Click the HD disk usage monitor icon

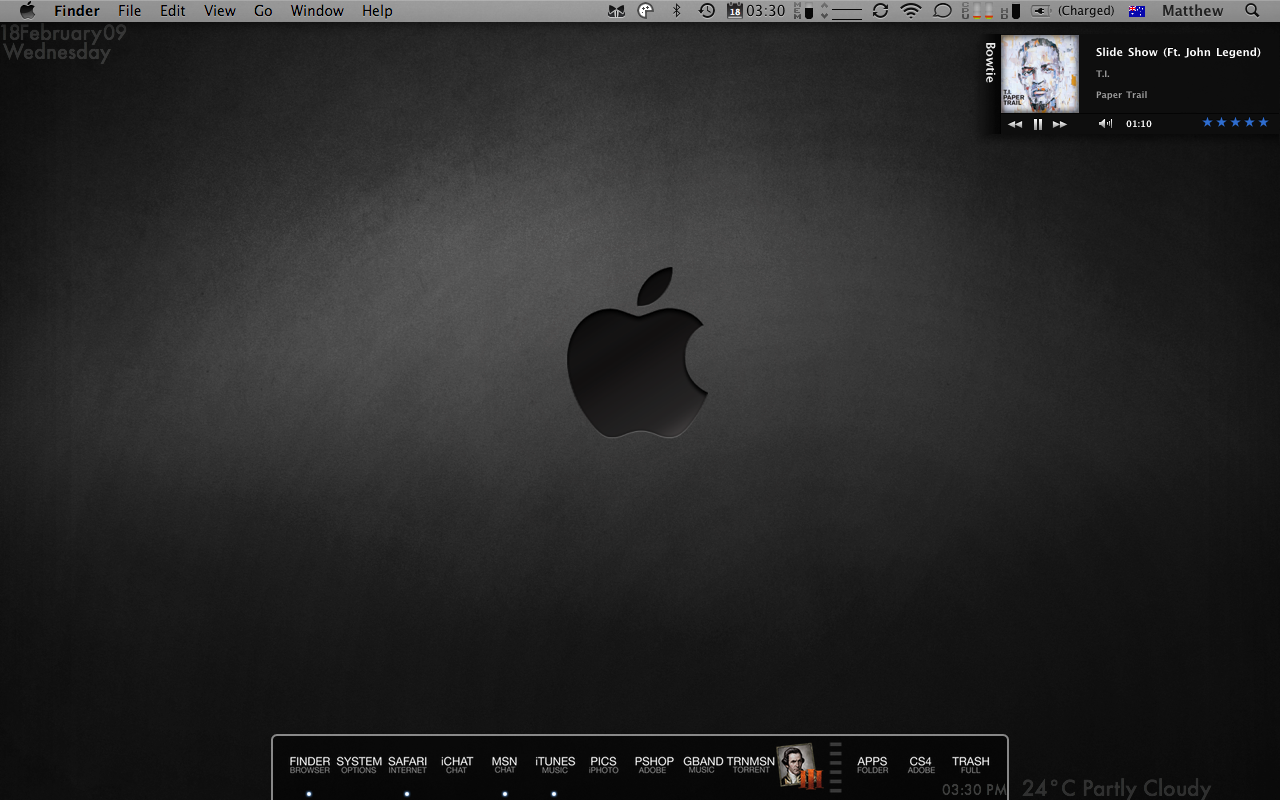[x=1011, y=11]
